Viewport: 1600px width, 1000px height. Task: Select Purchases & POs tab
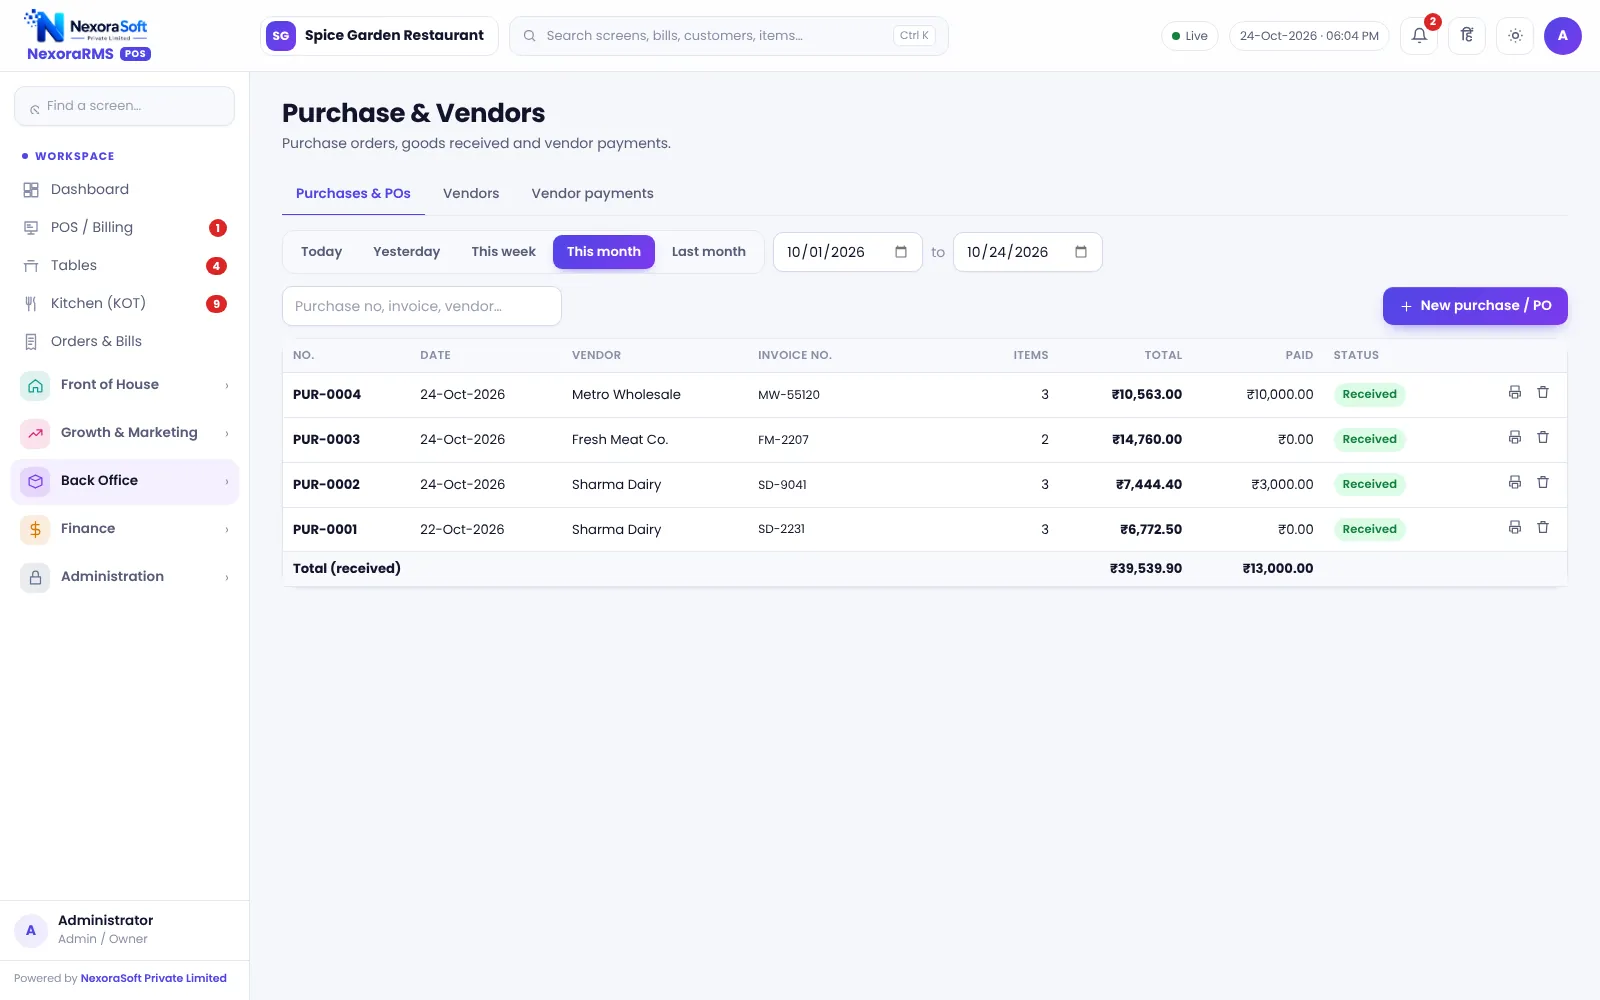click(x=353, y=194)
